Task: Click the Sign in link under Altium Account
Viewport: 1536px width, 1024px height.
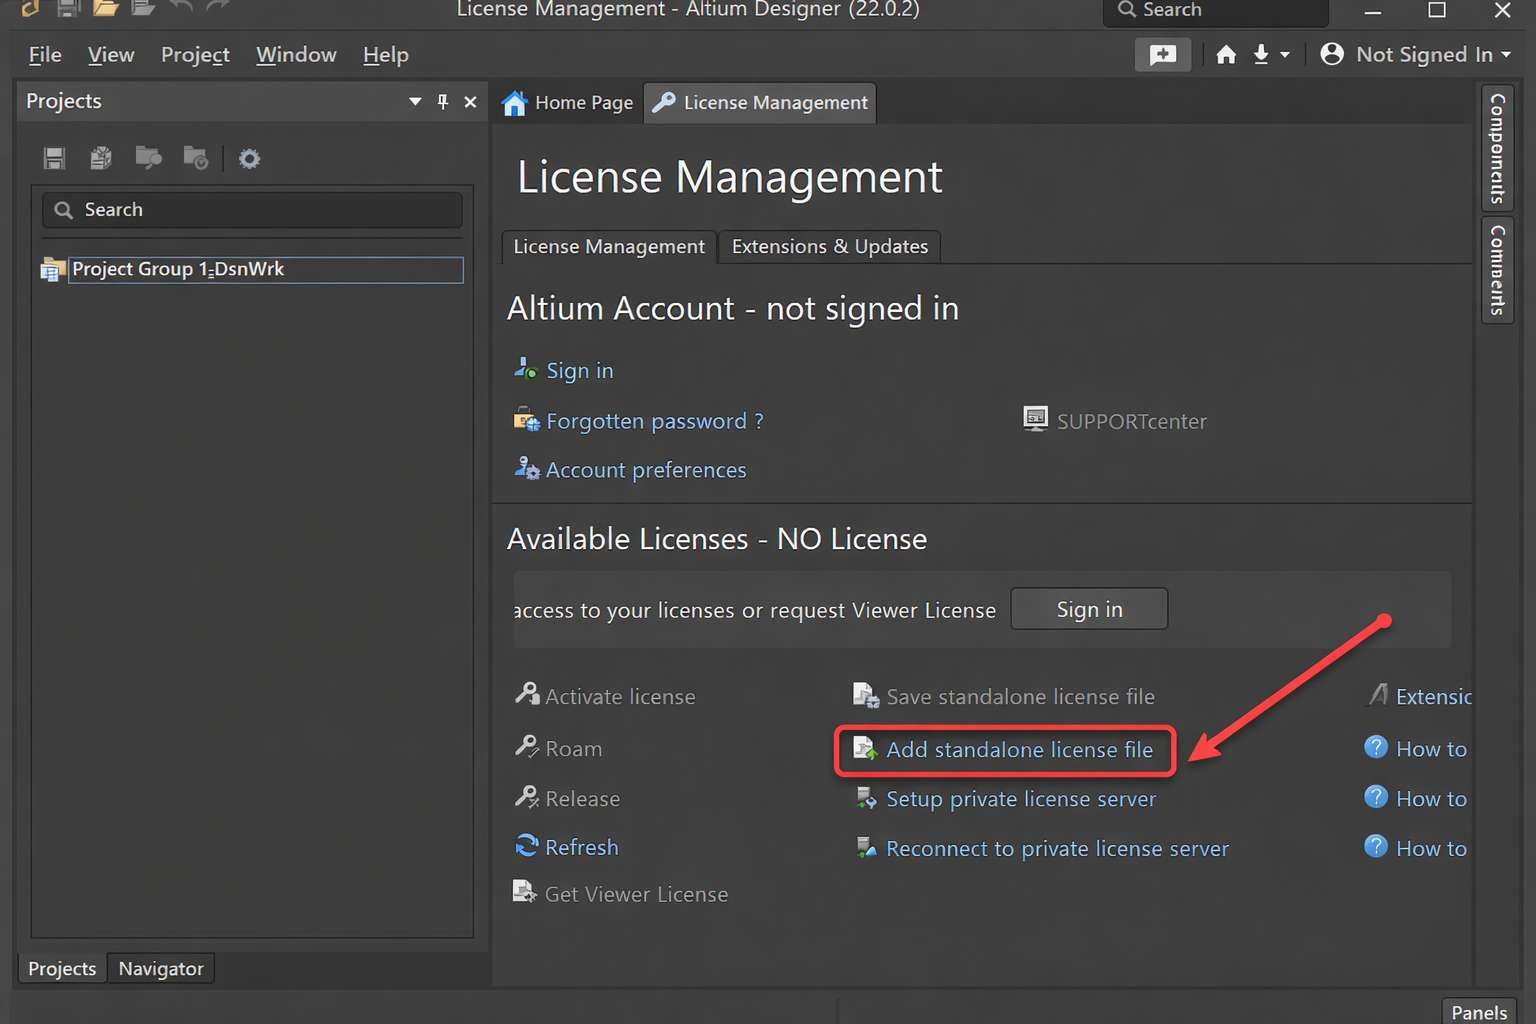Action: (580, 371)
